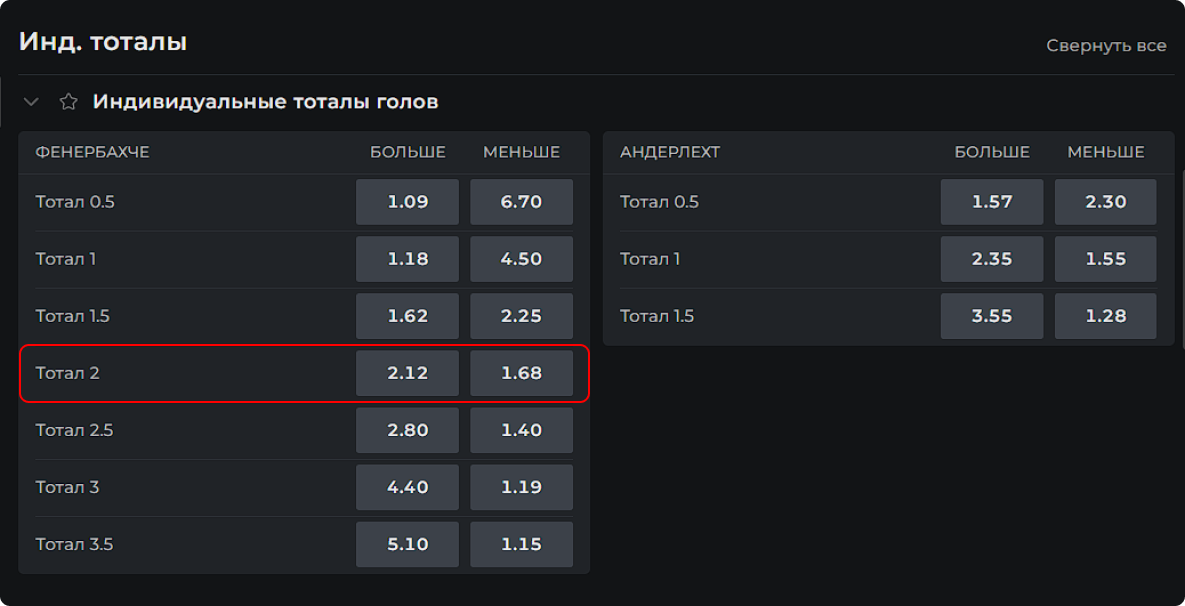Image resolution: width=1185 pixels, height=606 pixels.
Task: Pick Андерлехт Тотал 1.5 Меньше at 1.28
Action: point(1105,316)
